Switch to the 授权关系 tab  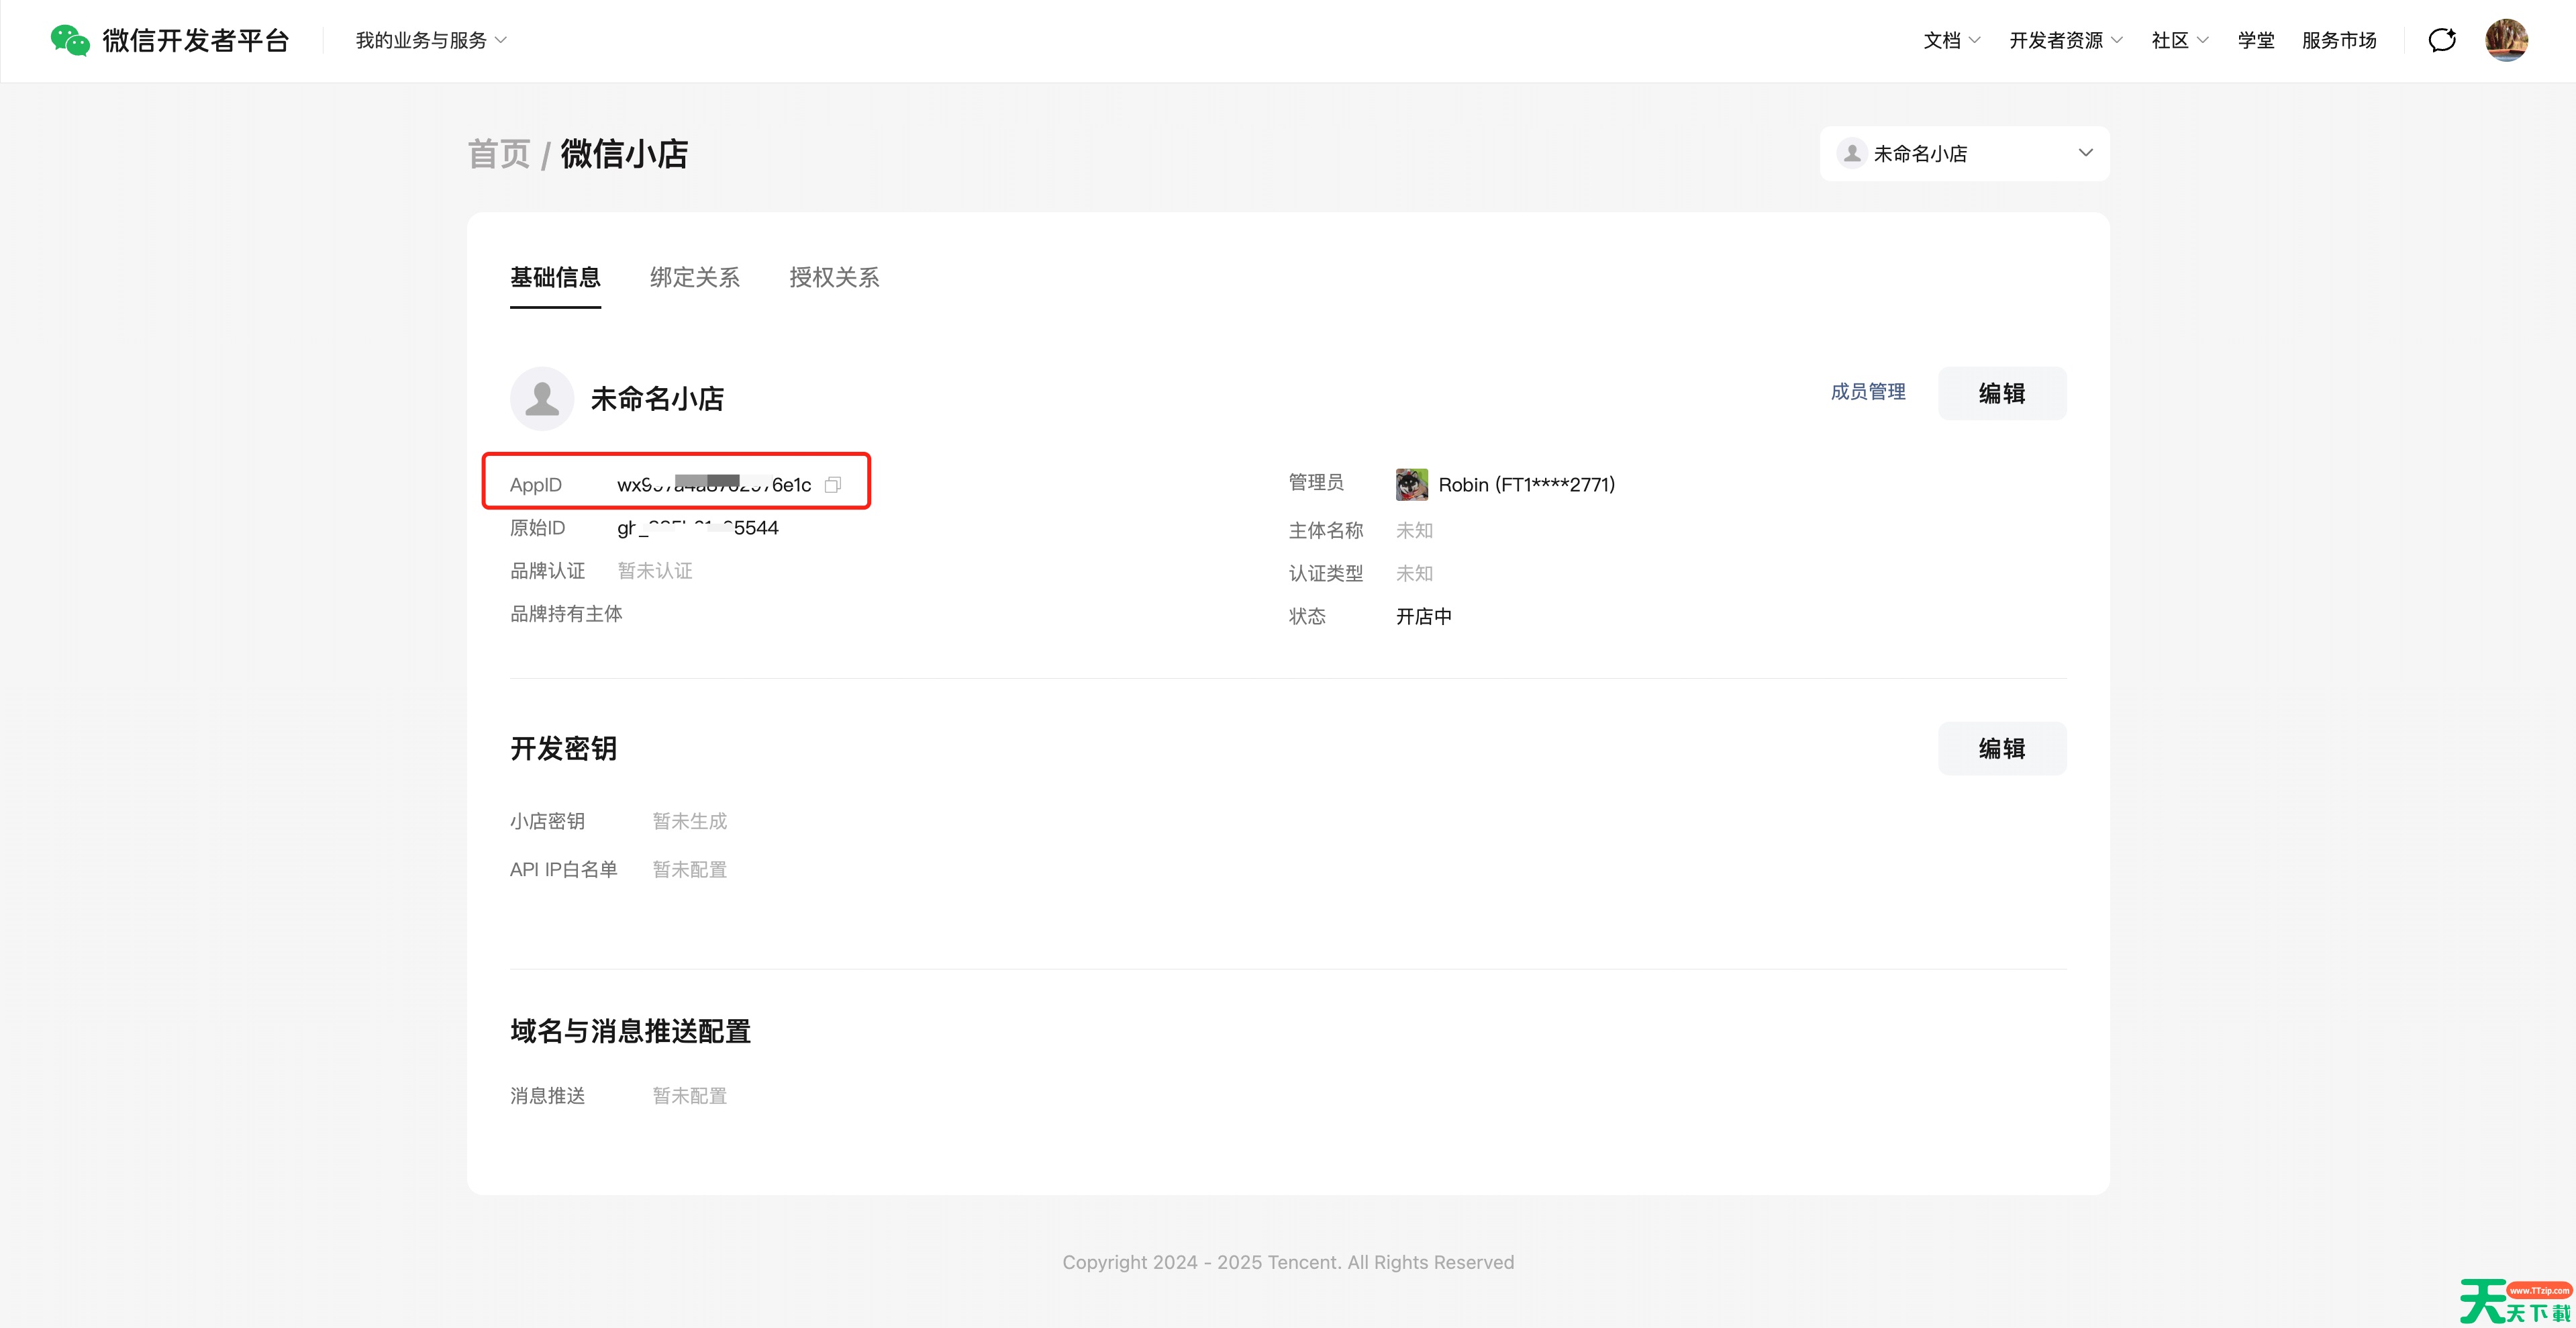pyautogui.click(x=834, y=278)
